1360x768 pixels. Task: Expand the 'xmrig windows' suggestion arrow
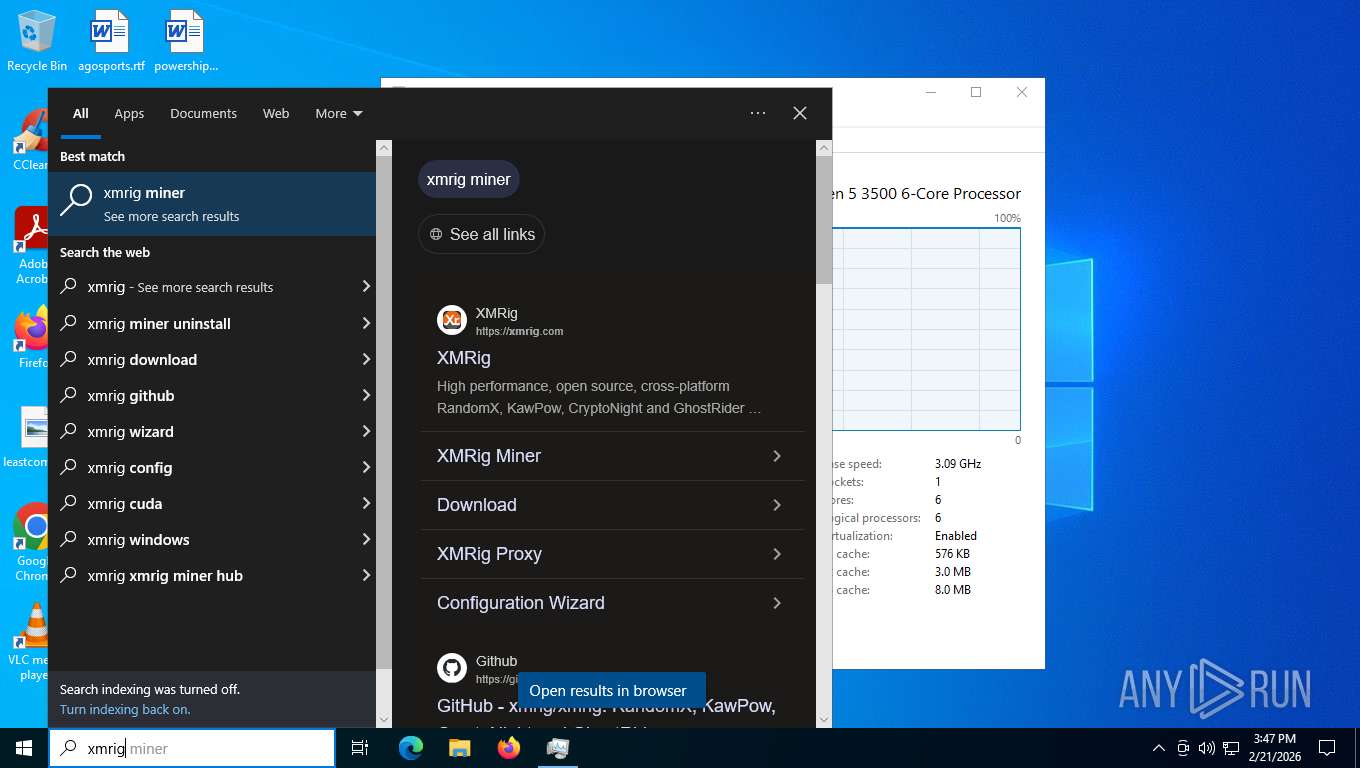(x=366, y=539)
